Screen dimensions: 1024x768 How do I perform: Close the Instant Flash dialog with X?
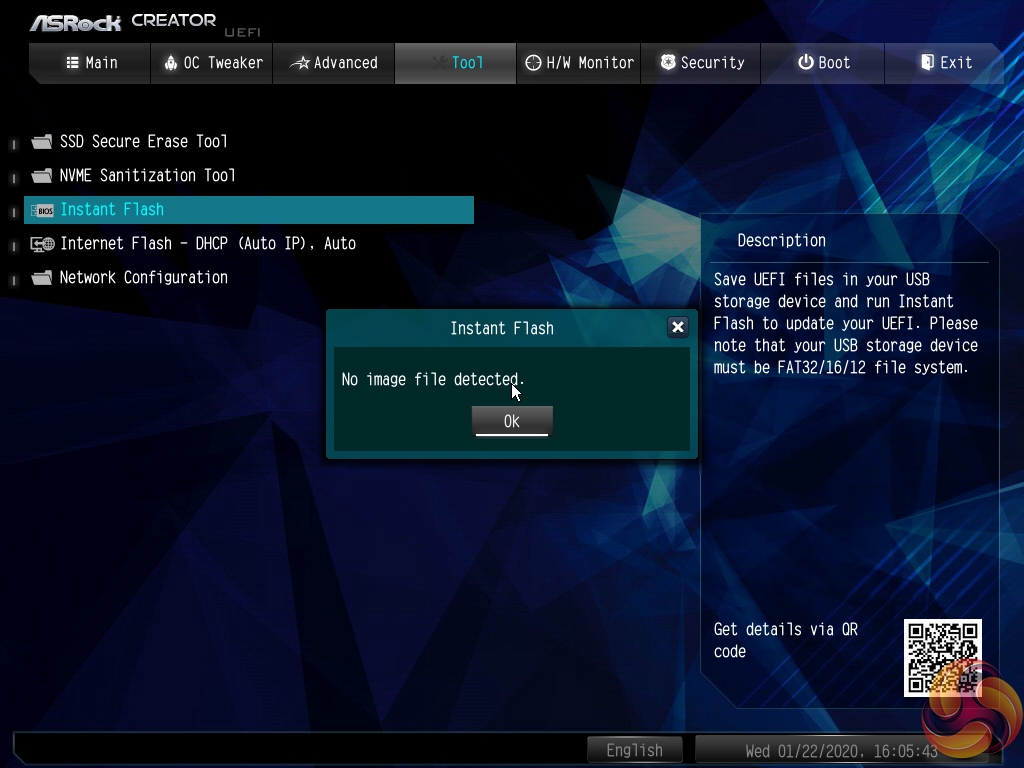point(677,327)
